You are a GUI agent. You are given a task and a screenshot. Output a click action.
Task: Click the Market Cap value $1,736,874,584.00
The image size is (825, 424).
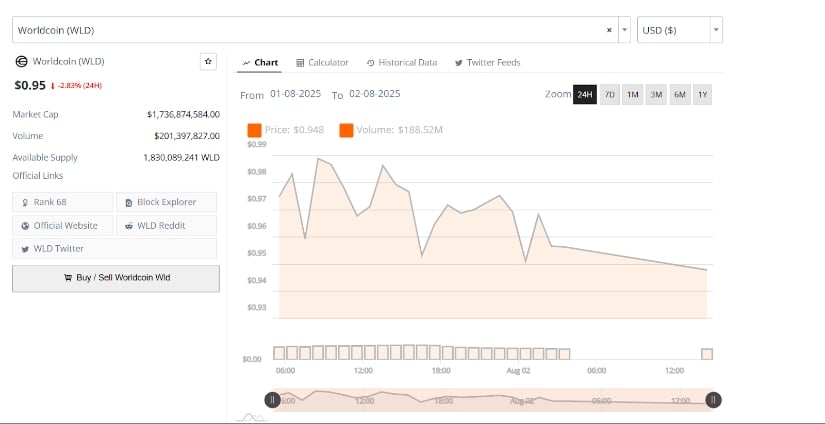click(184, 114)
